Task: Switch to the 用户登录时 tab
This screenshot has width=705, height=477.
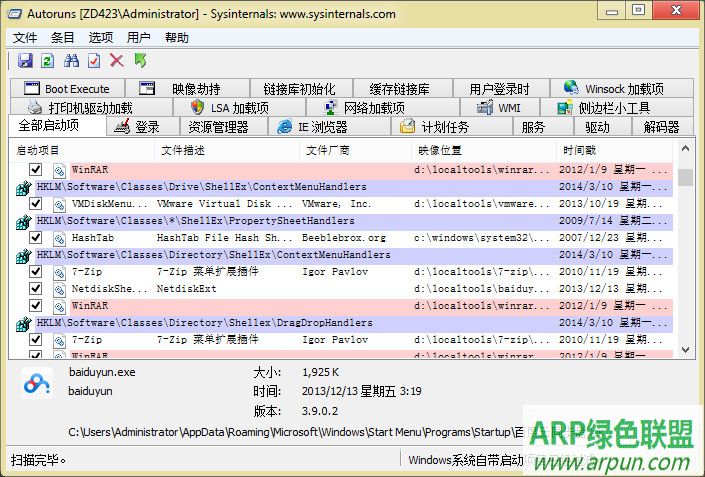Action: coord(501,88)
